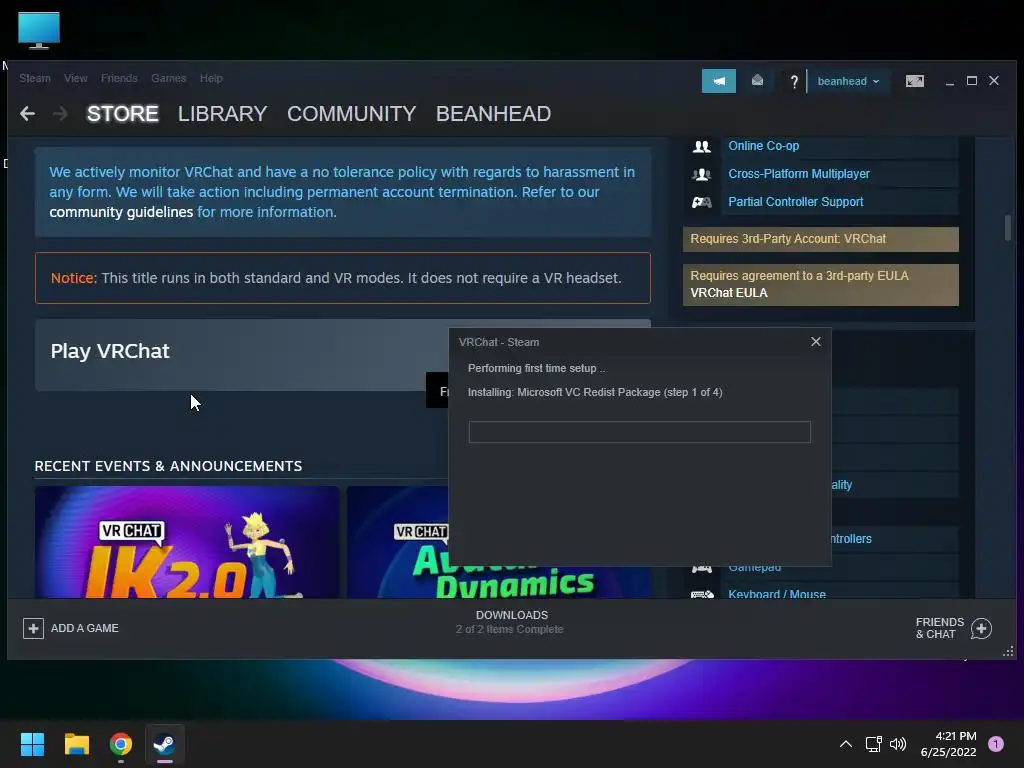Click the Online Co-op link

(763, 146)
